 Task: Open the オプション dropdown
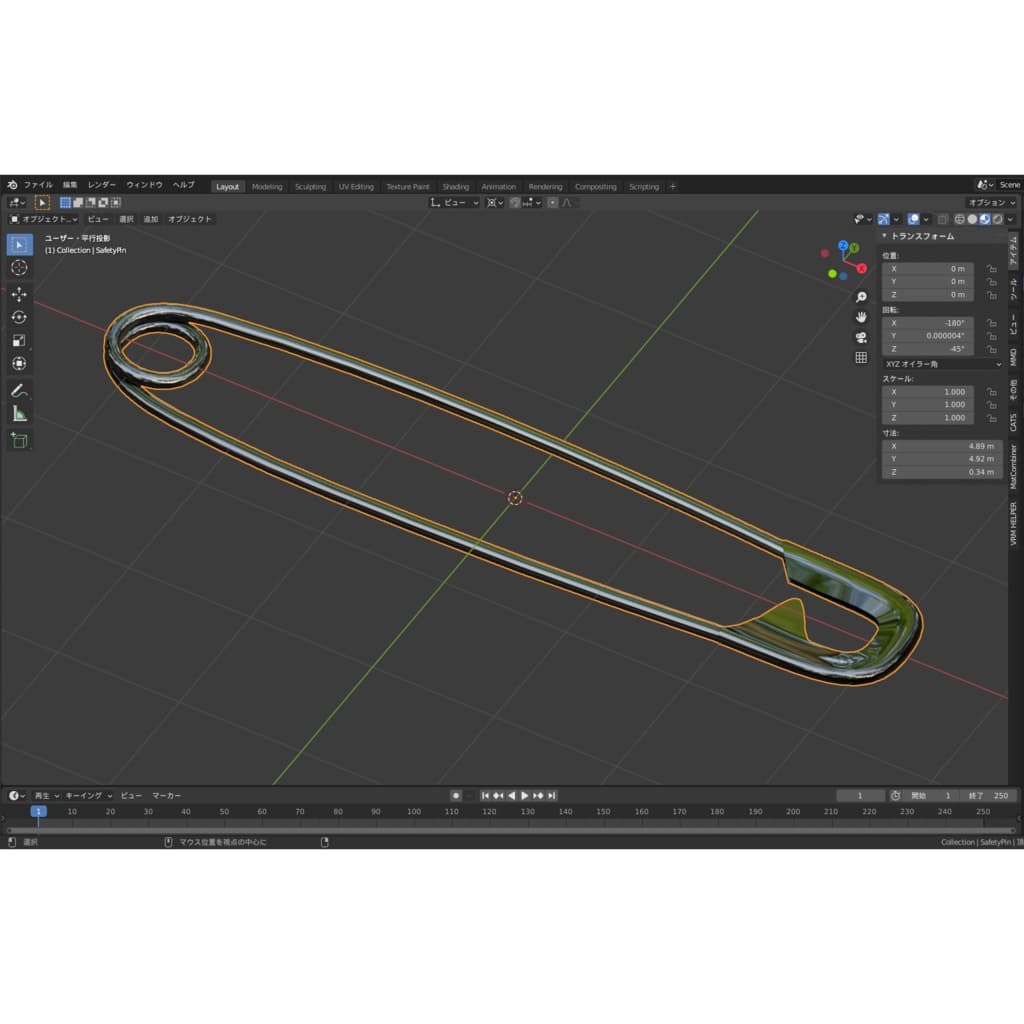(x=991, y=202)
